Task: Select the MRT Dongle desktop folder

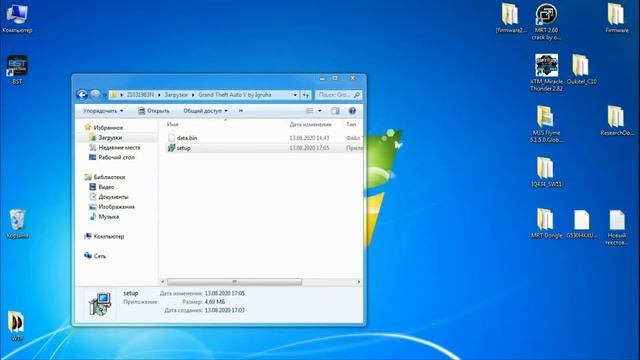Action: pos(546,224)
